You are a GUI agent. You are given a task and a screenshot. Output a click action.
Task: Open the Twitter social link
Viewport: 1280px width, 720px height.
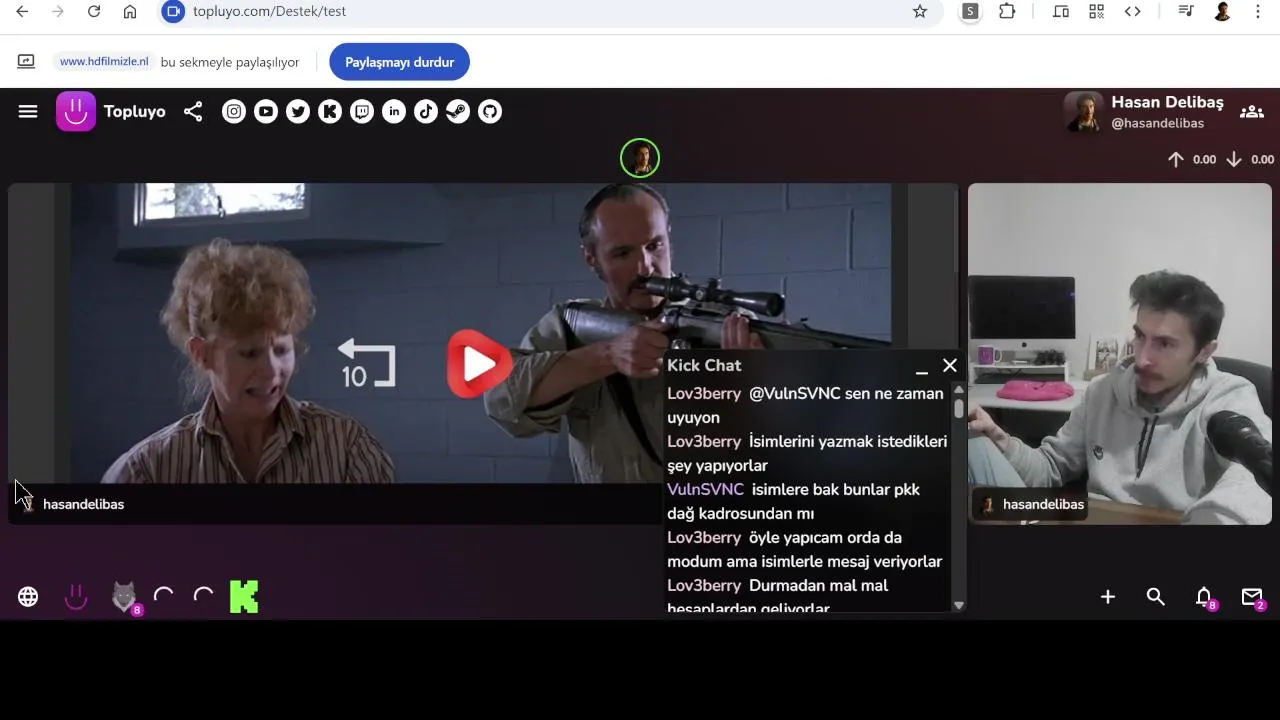point(298,112)
